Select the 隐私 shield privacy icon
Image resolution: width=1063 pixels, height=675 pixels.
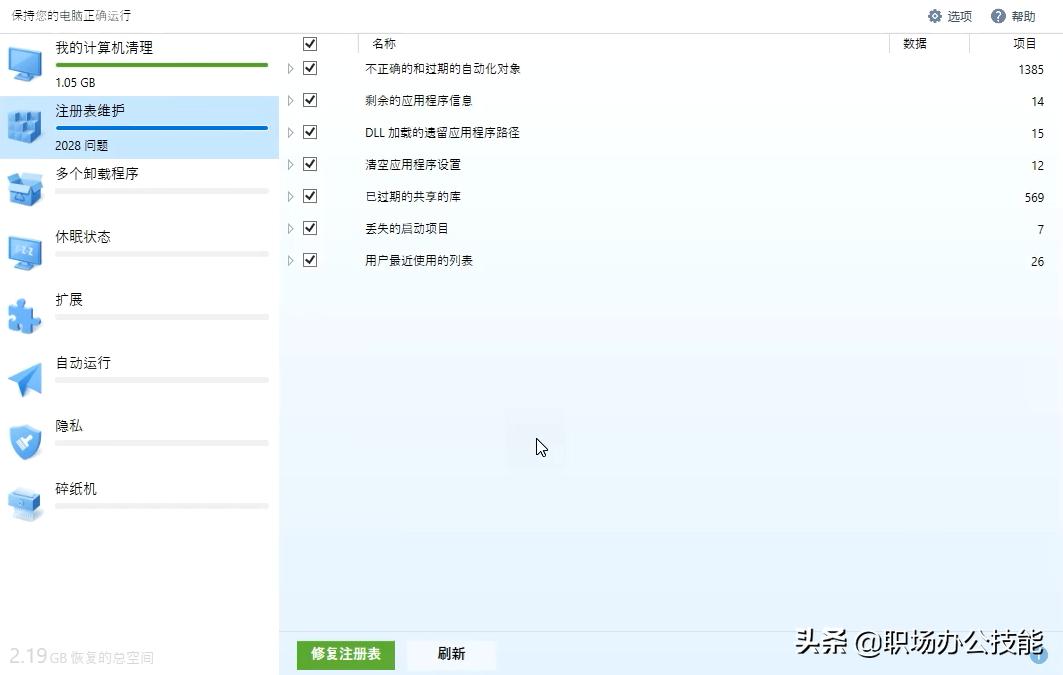[x=24, y=440]
